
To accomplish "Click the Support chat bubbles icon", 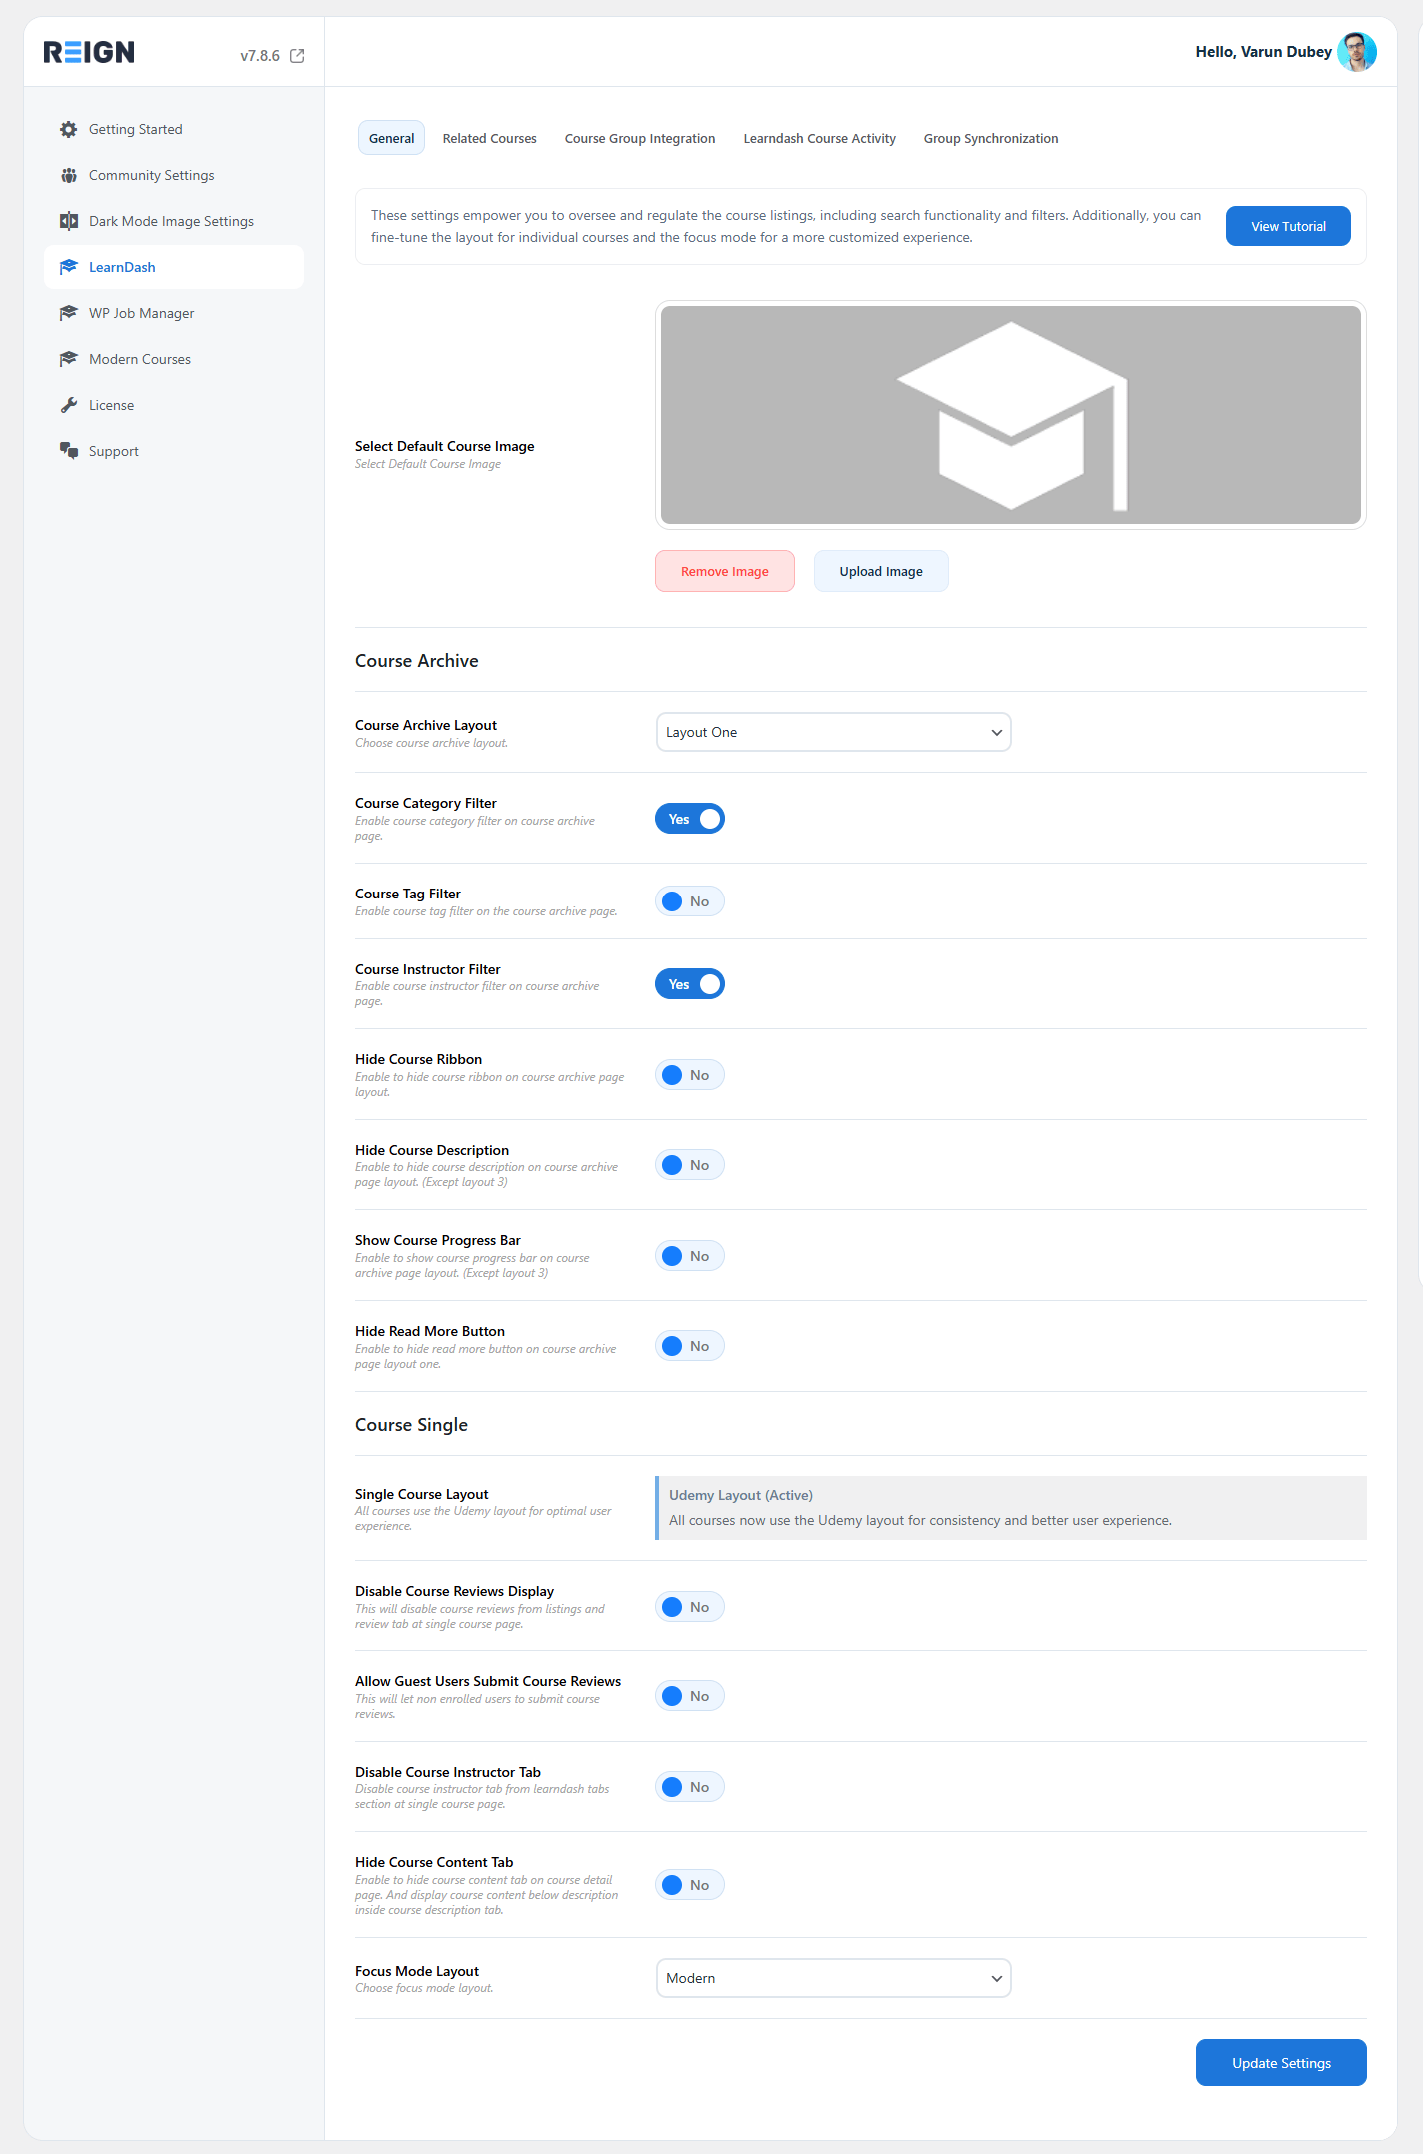I will (x=68, y=451).
